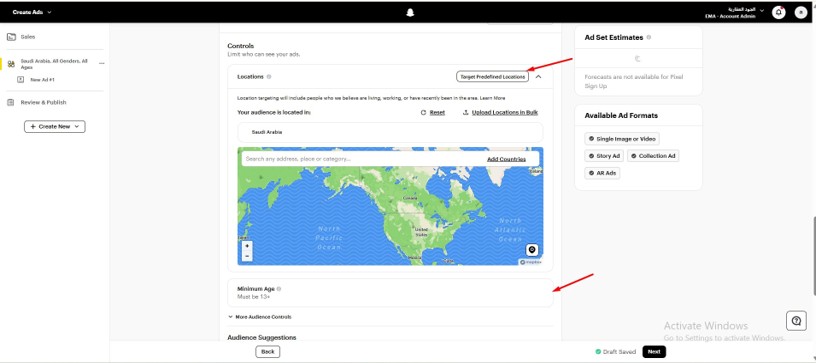Click Upload Locations in Bulk link
This screenshot has height=363, width=816.
coord(505,112)
